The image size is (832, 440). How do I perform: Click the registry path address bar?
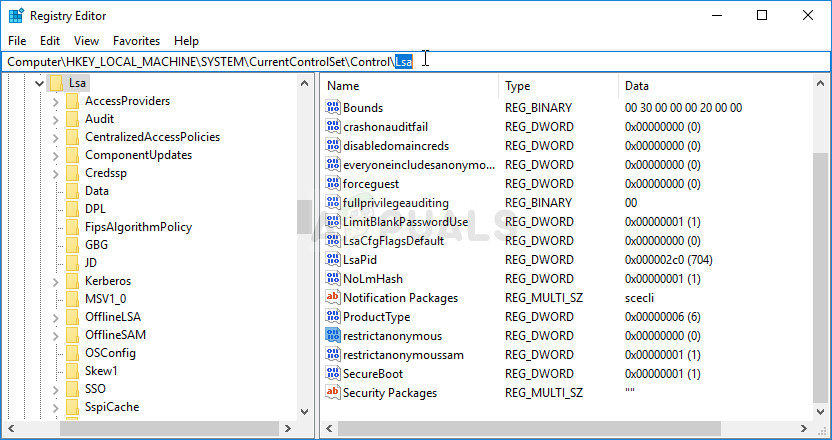click(600, 61)
